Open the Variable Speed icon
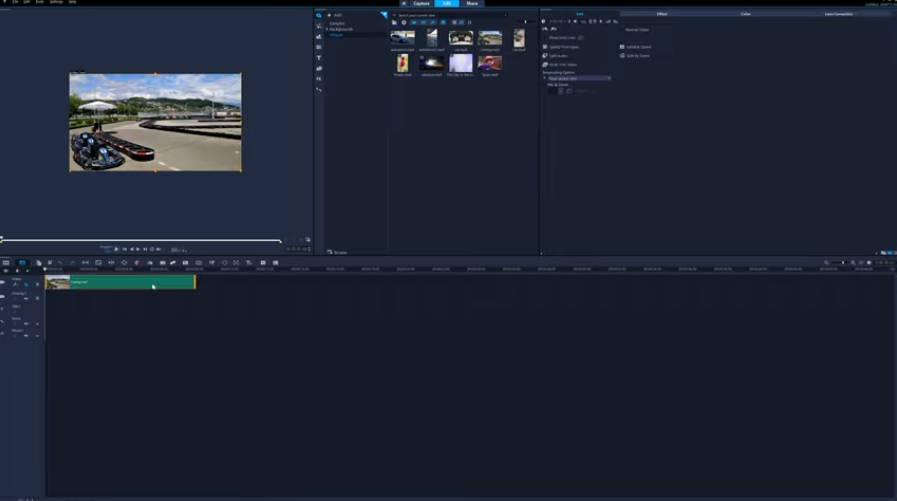Screen dimensions: 897x501 pos(622,47)
